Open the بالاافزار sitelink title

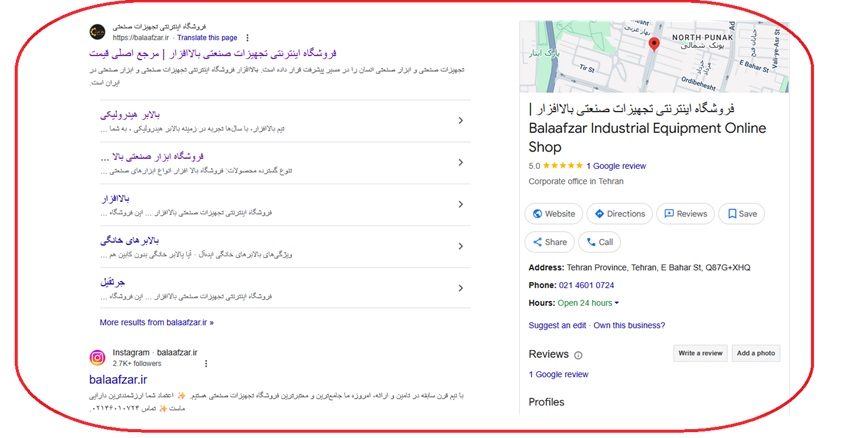pyautogui.click(x=115, y=199)
